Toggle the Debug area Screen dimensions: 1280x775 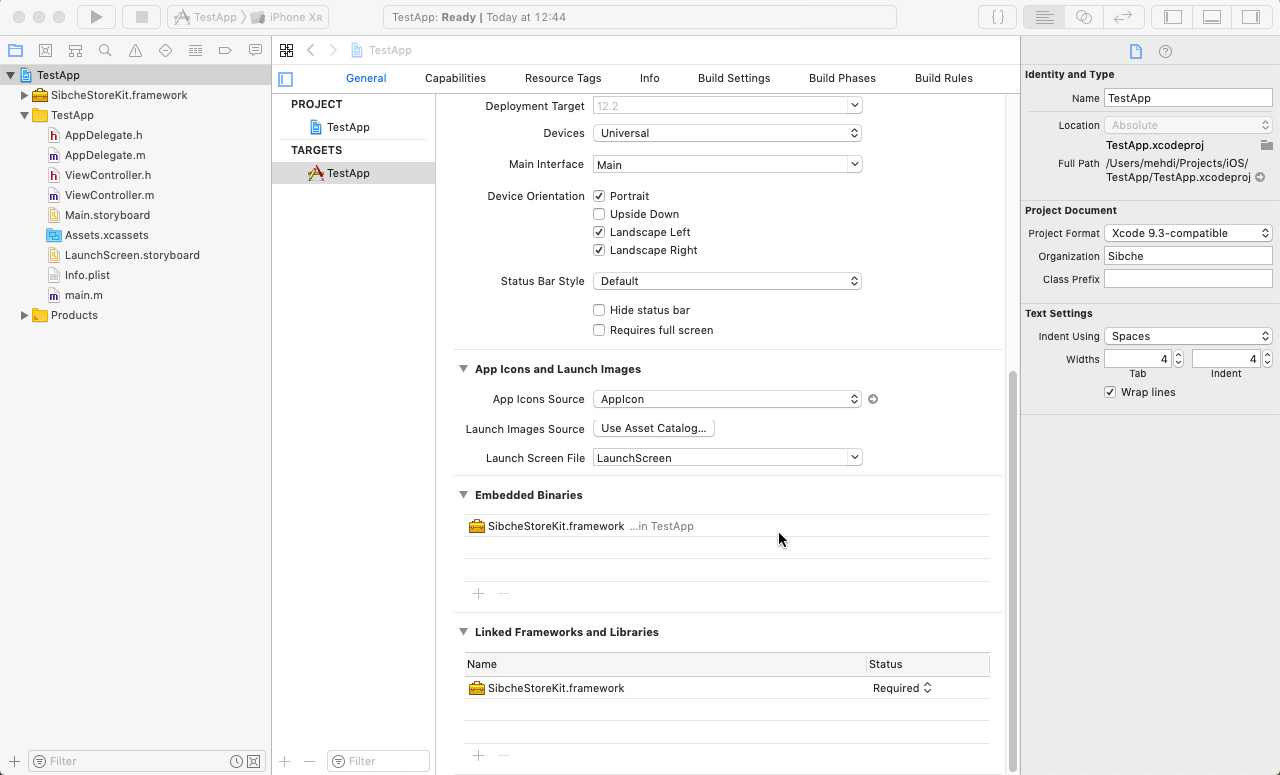click(1212, 17)
